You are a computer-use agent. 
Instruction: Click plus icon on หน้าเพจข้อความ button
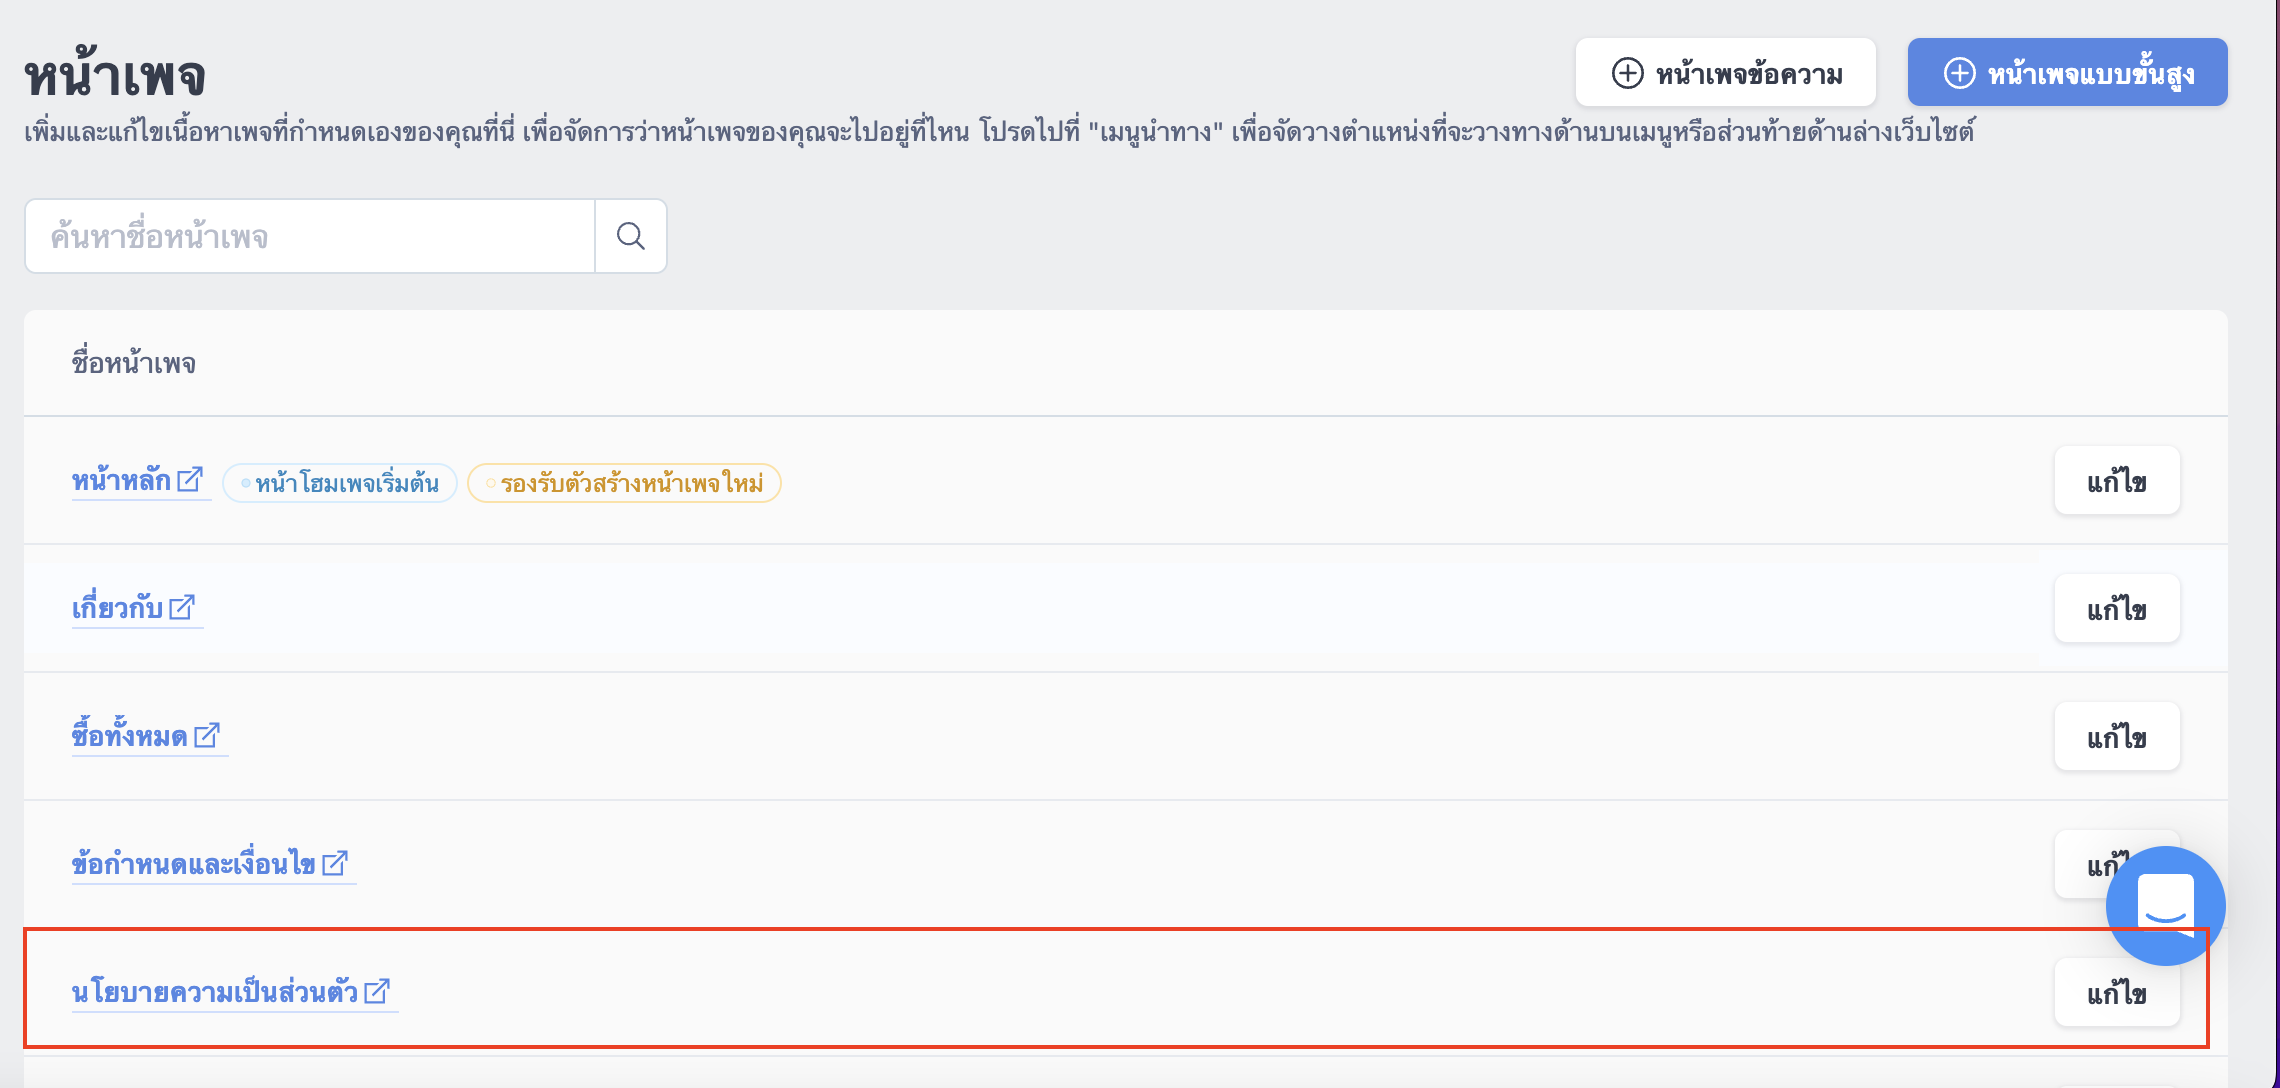pyautogui.click(x=1628, y=73)
